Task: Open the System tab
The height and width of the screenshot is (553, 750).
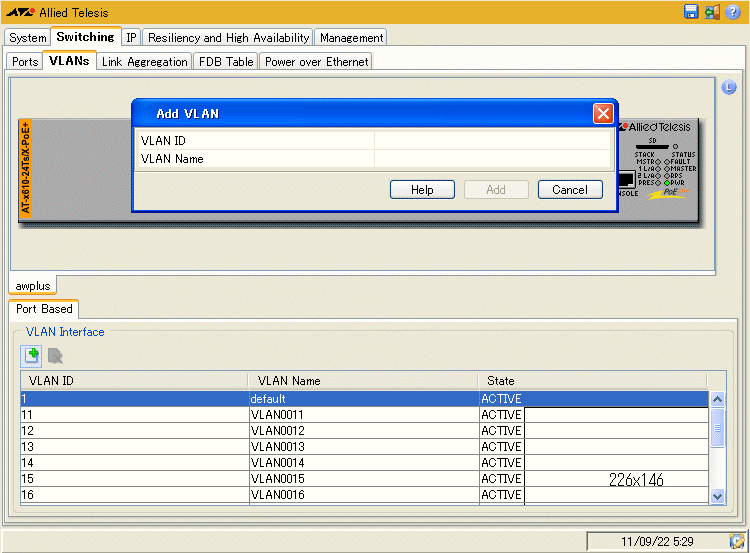Action: [28, 38]
